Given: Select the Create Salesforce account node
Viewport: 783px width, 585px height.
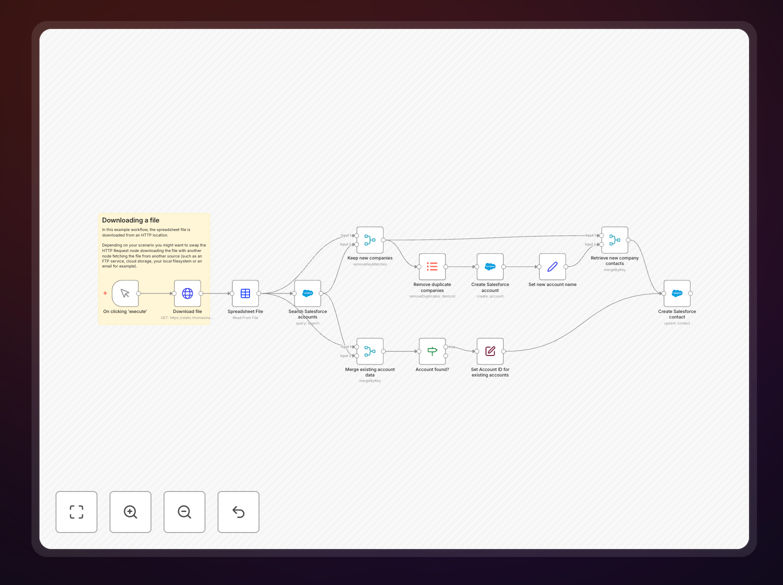Looking at the screenshot, I should coord(490,266).
